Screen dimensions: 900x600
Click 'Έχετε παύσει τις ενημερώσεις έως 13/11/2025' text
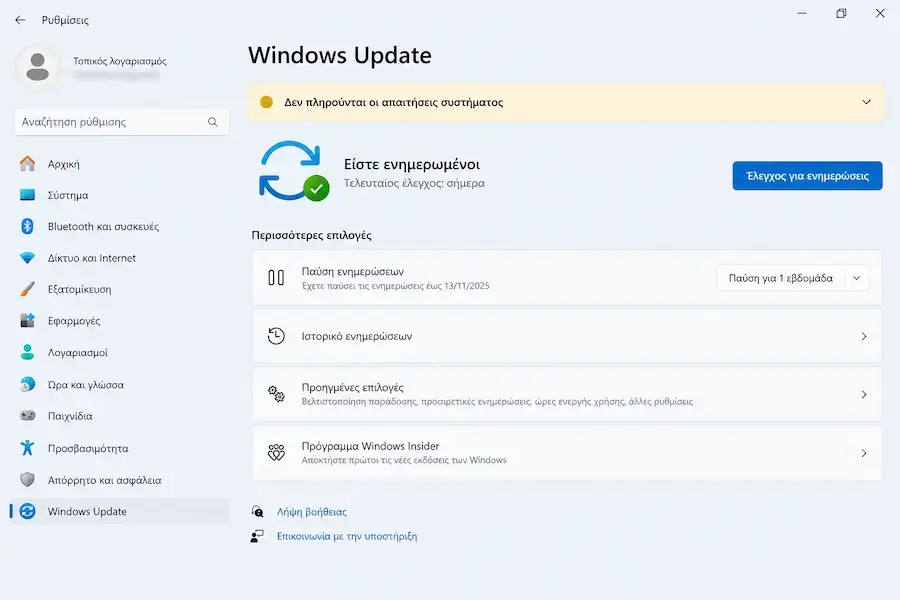coord(395,286)
